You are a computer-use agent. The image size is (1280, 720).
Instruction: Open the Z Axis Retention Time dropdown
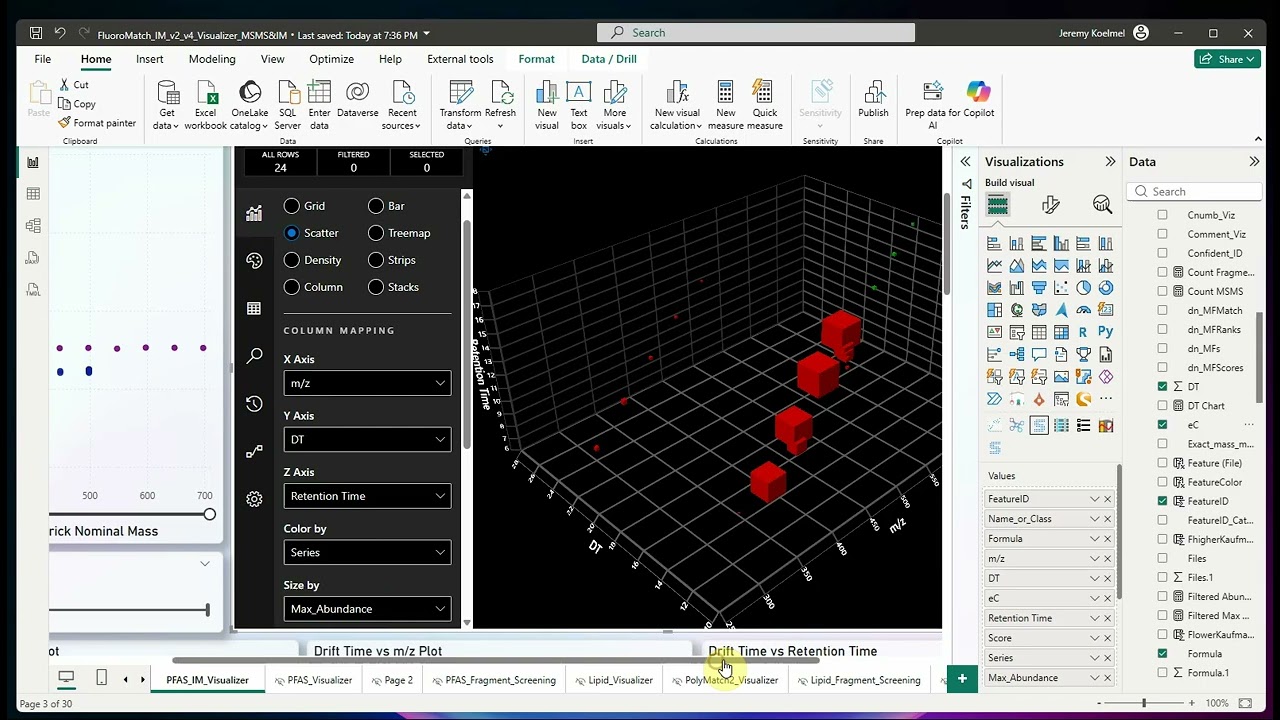367,496
